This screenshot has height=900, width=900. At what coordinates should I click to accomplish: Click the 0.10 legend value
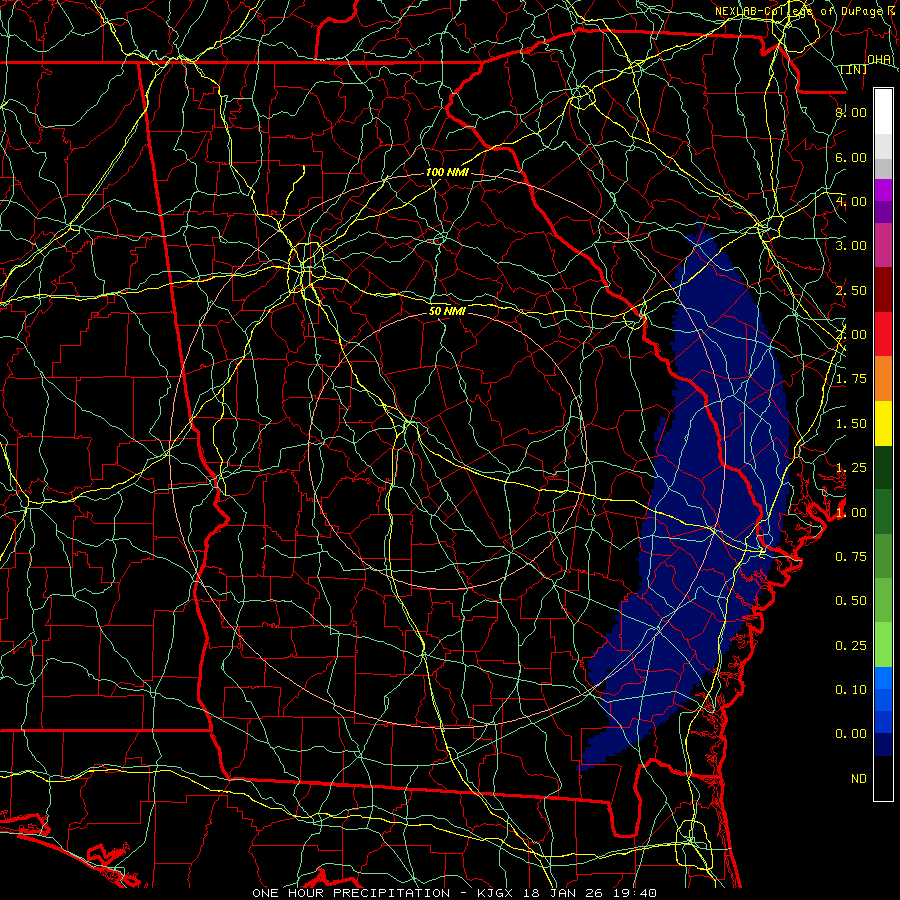[851, 690]
